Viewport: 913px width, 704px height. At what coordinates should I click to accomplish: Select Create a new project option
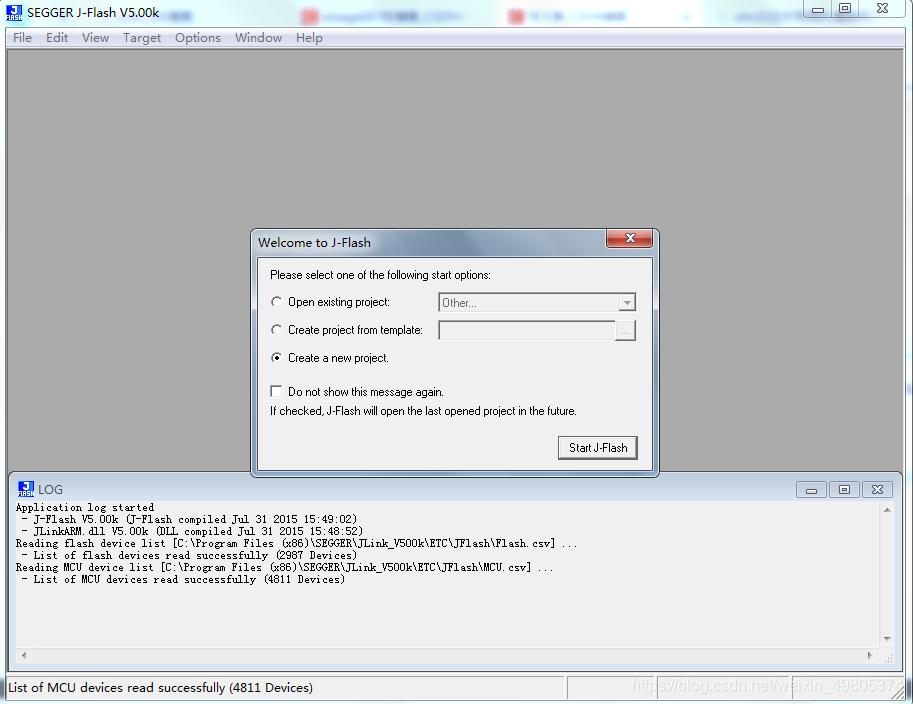pyautogui.click(x=277, y=358)
